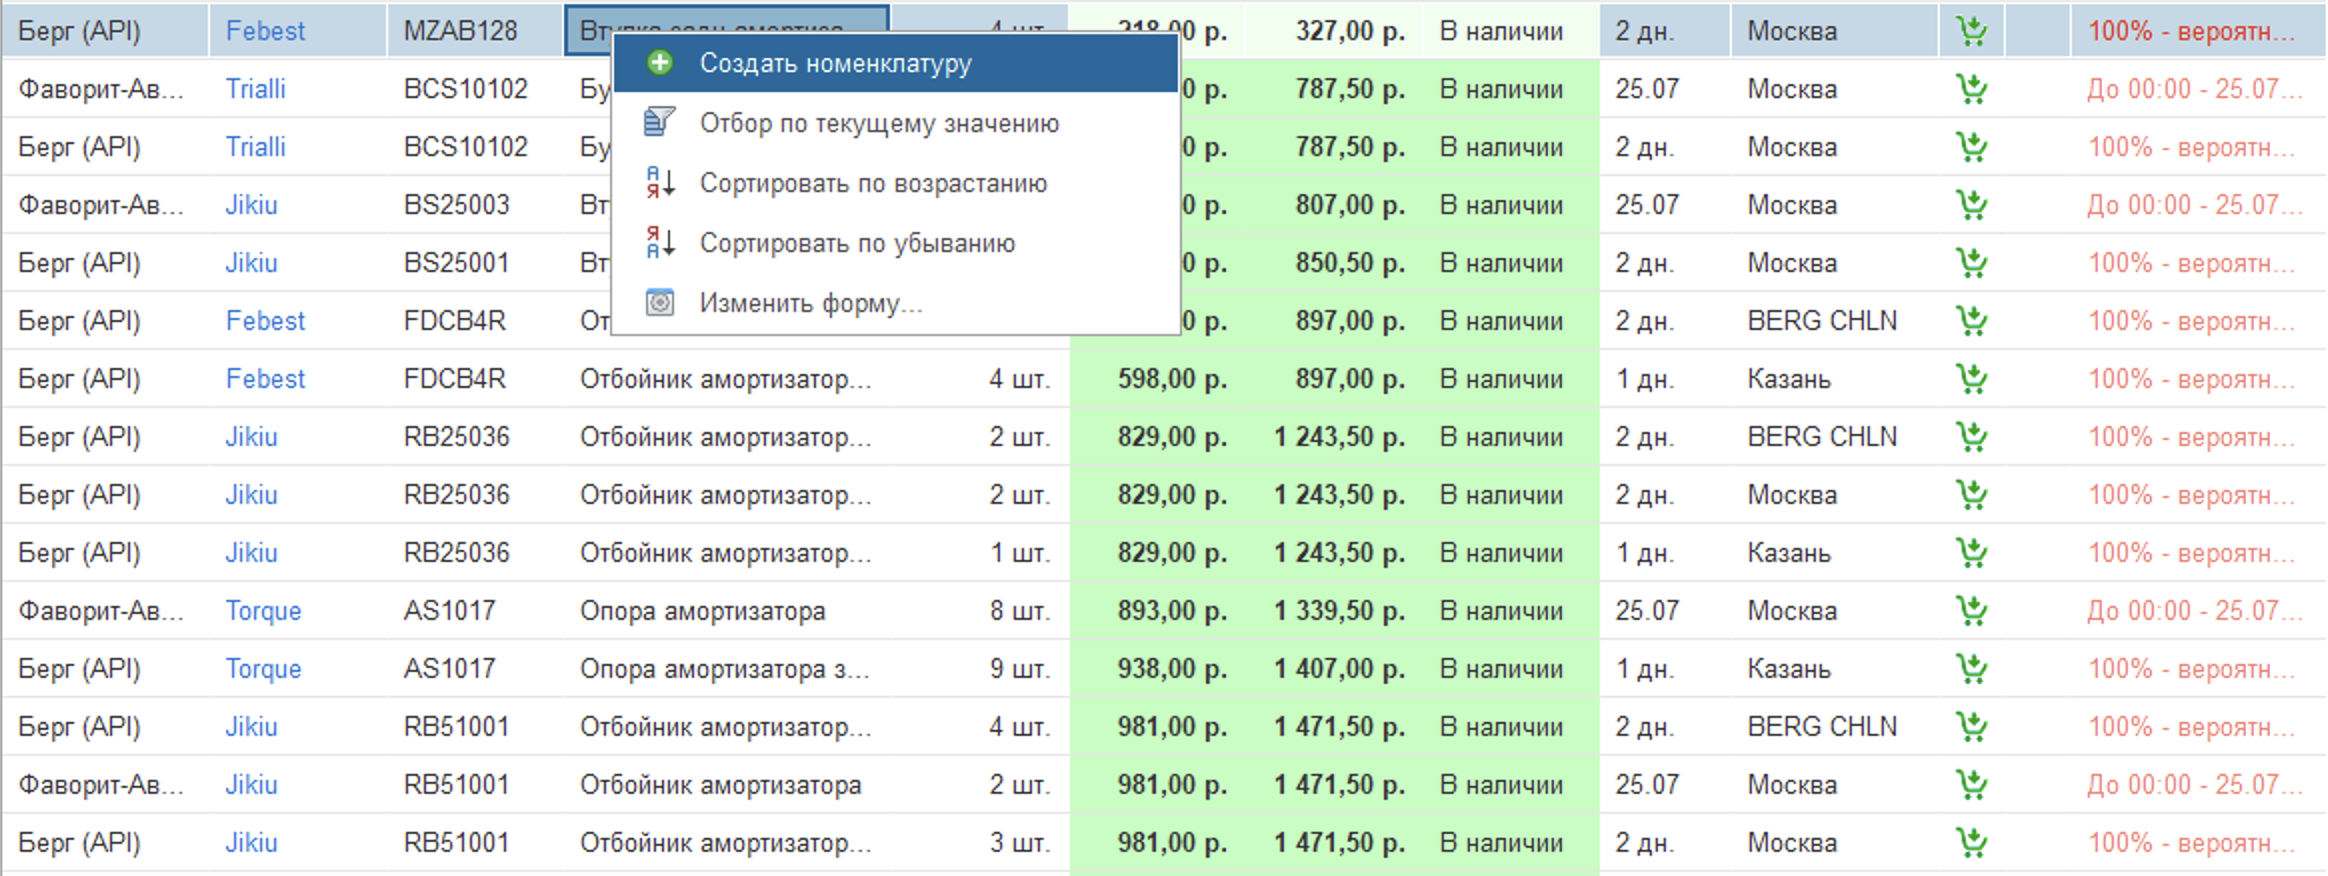
Task: Open Torque link in Берг AS1017 row
Action: tap(263, 669)
